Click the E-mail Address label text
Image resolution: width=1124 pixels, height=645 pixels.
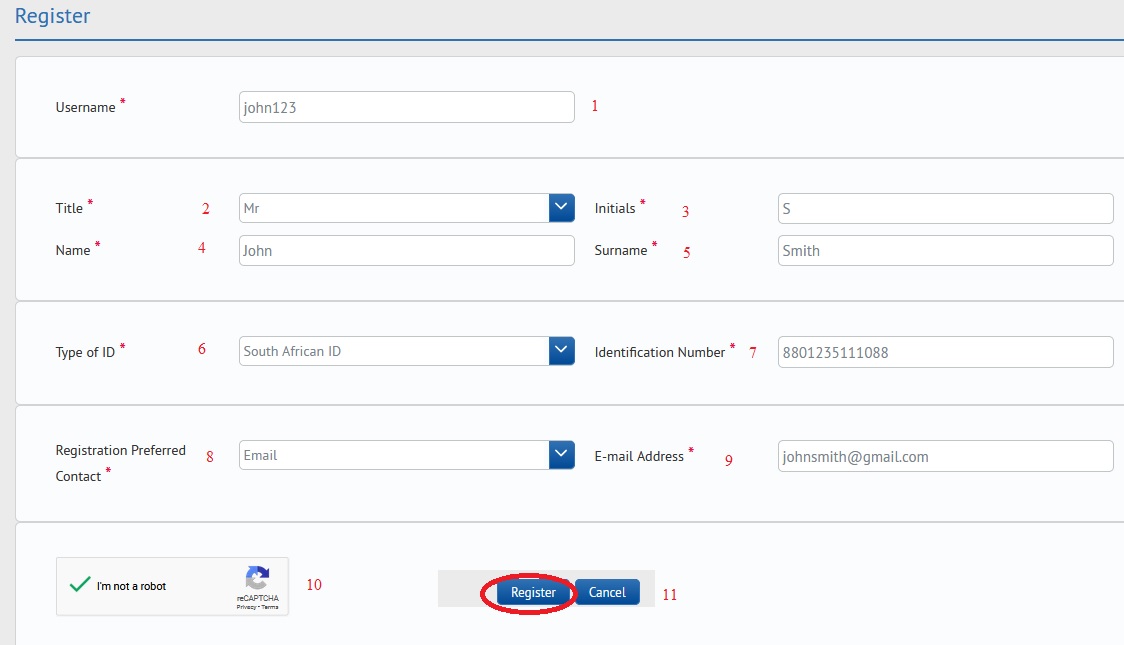click(x=639, y=456)
